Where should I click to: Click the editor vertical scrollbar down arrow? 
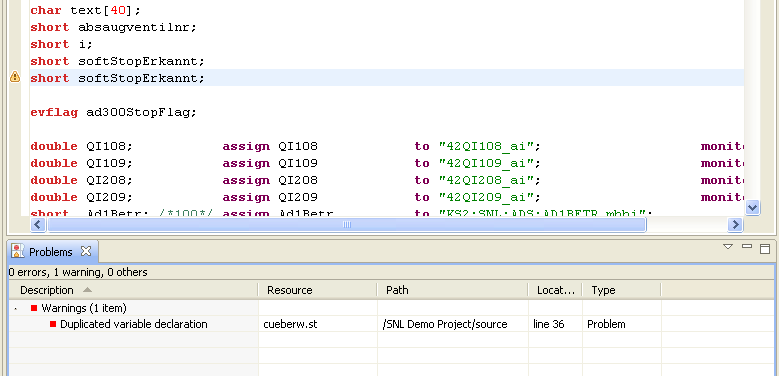pyautogui.click(x=753, y=208)
